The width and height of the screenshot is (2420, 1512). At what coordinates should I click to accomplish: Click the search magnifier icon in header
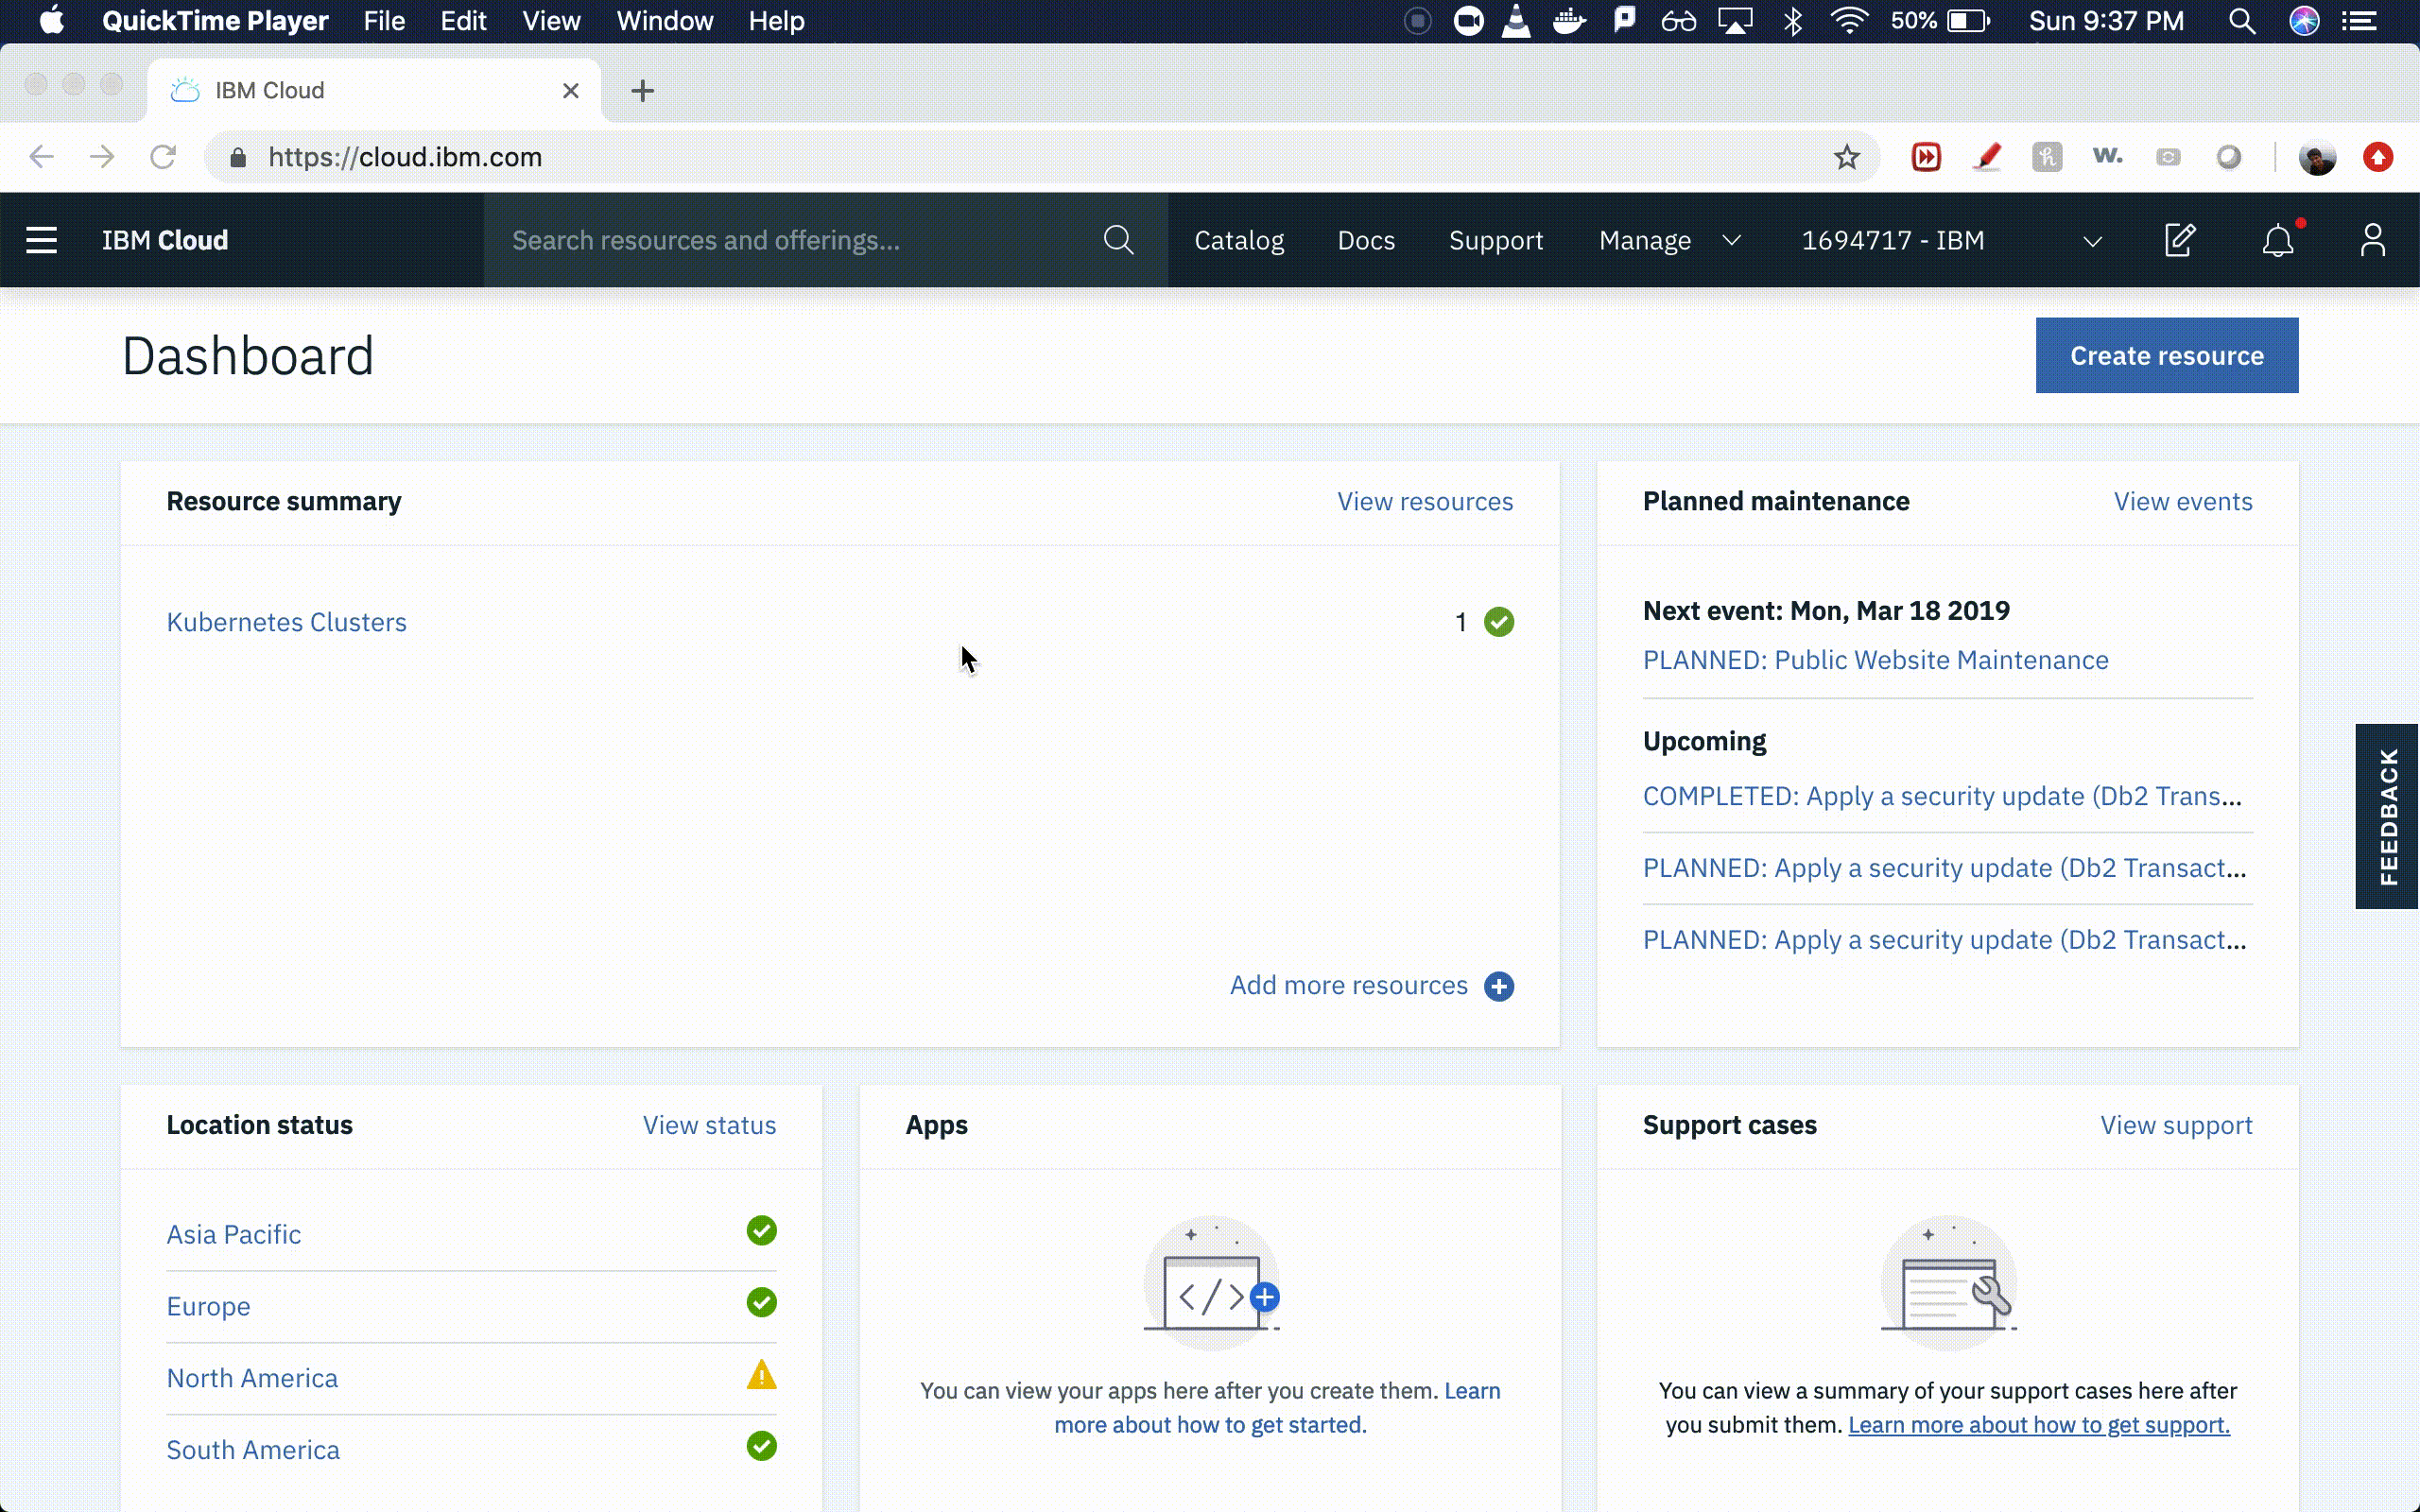pyautogui.click(x=1118, y=240)
